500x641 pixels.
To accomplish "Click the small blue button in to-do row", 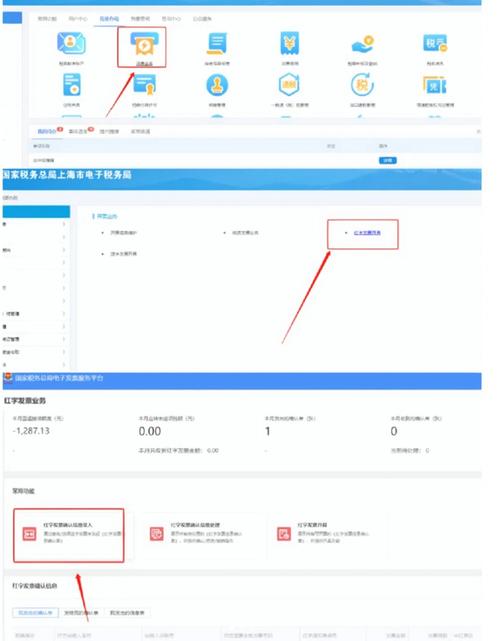I will pos(388,160).
